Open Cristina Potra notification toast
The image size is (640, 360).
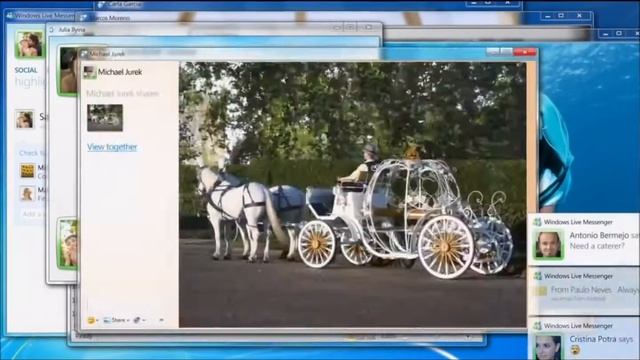tap(584, 339)
